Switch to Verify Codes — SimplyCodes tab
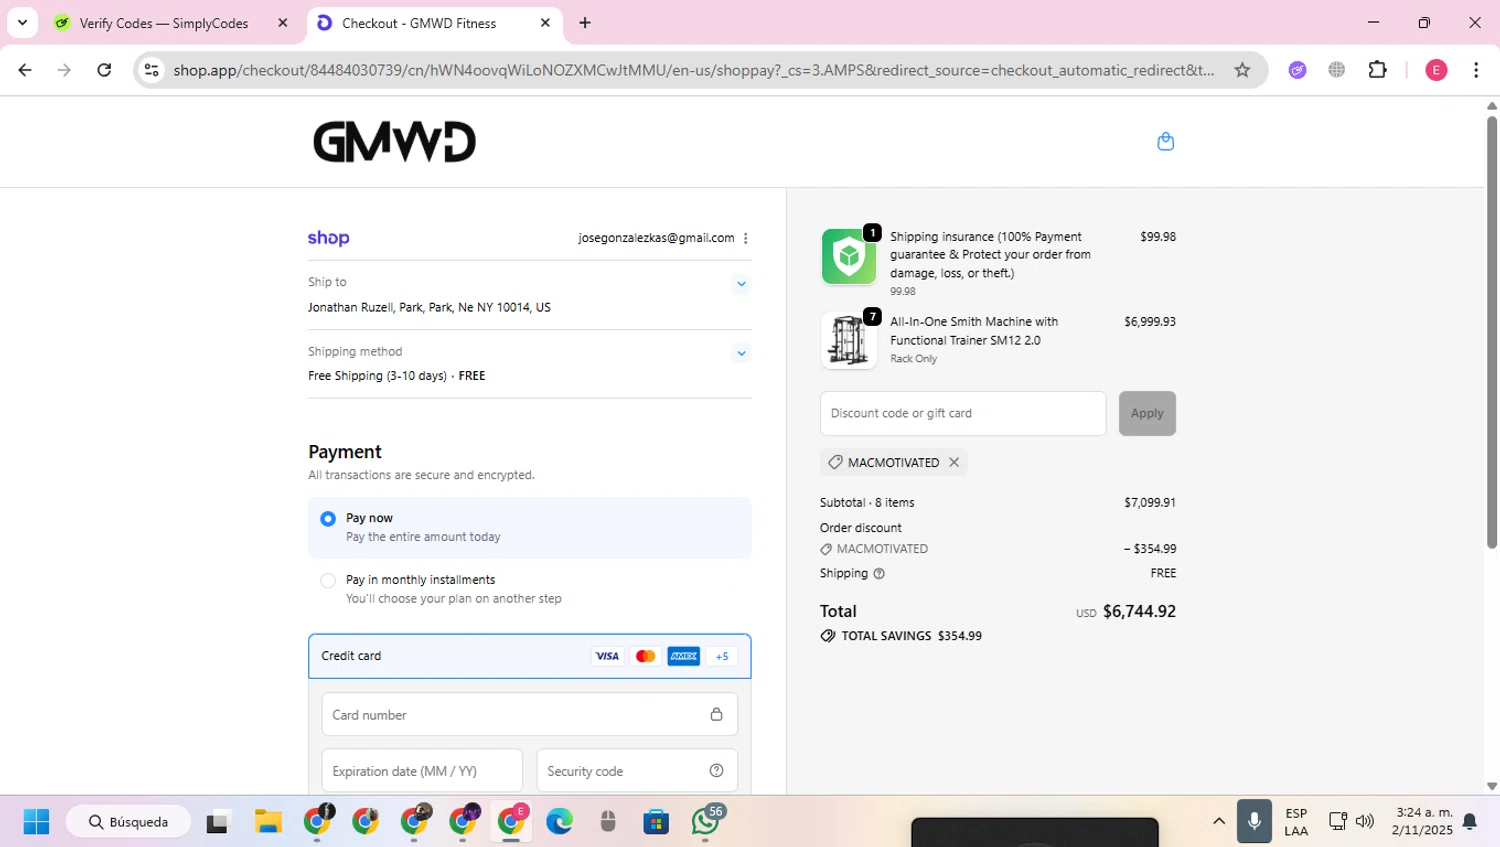 (163, 23)
